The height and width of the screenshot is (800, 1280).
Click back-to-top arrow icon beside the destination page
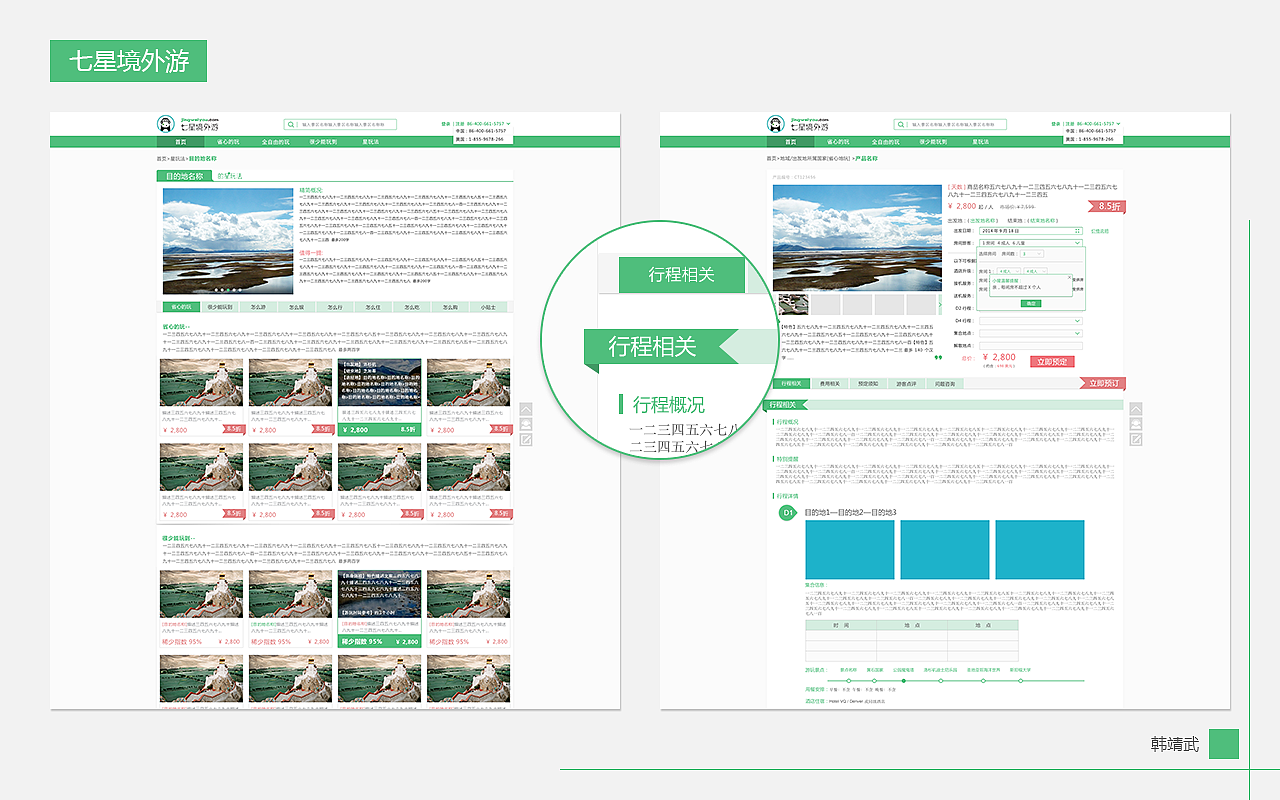tap(526, 409)
